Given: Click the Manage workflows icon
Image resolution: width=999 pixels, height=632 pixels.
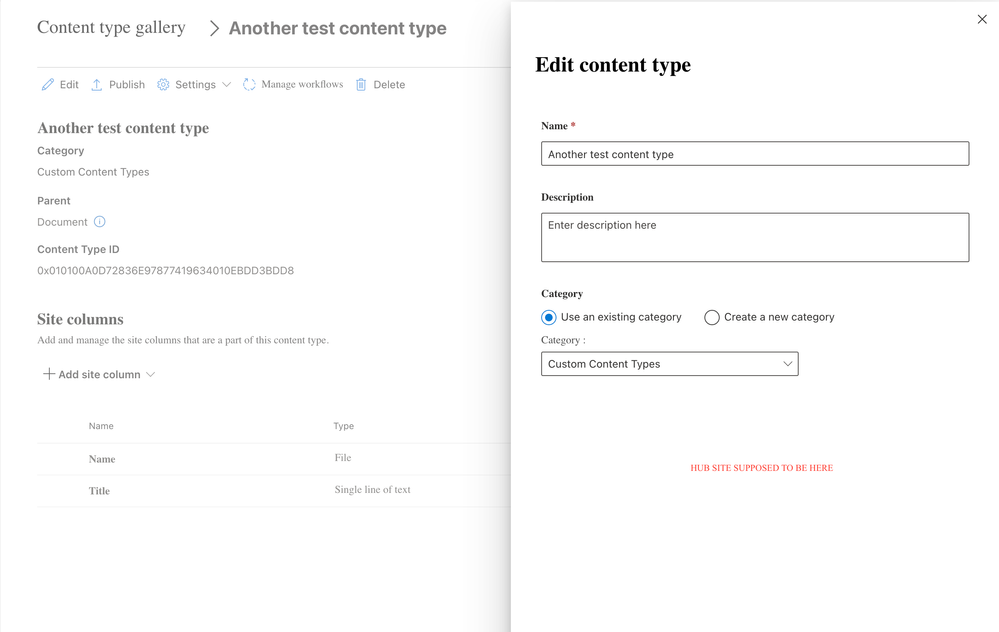Looking at the screenshot, I should click(x=249, y=85).
